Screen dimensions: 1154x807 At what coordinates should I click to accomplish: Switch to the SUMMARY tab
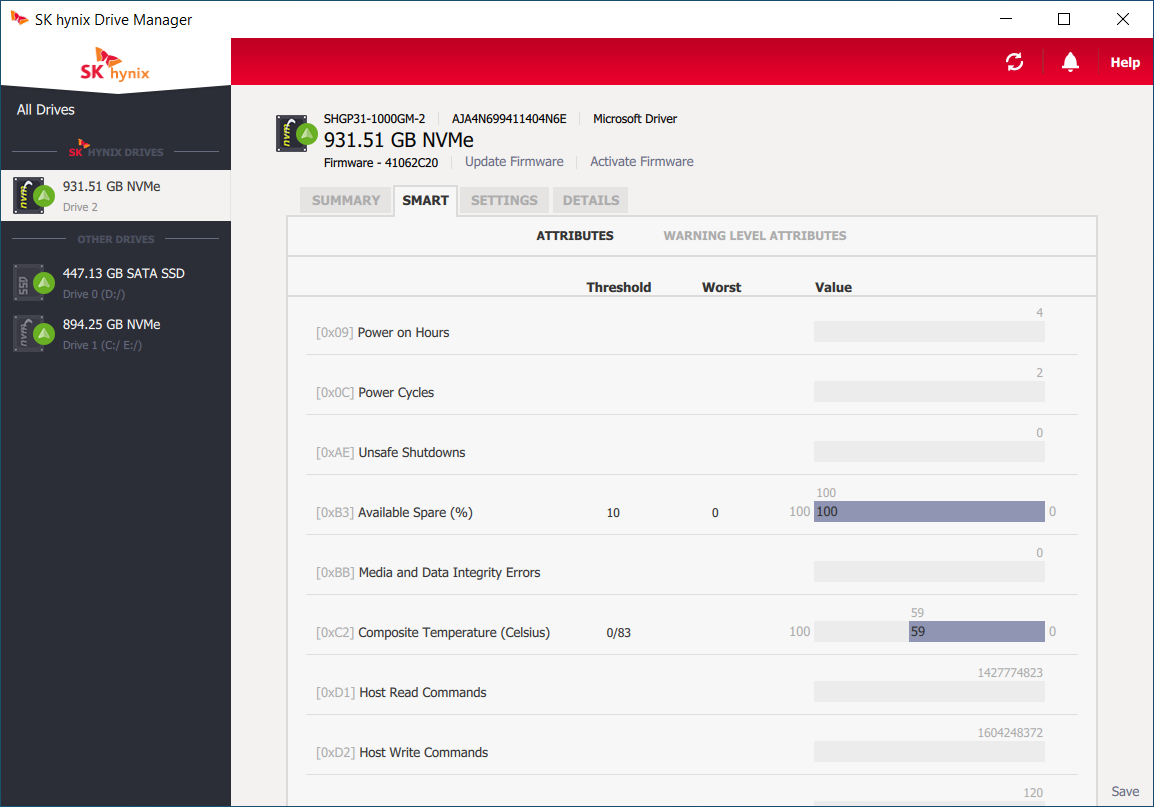346,200
